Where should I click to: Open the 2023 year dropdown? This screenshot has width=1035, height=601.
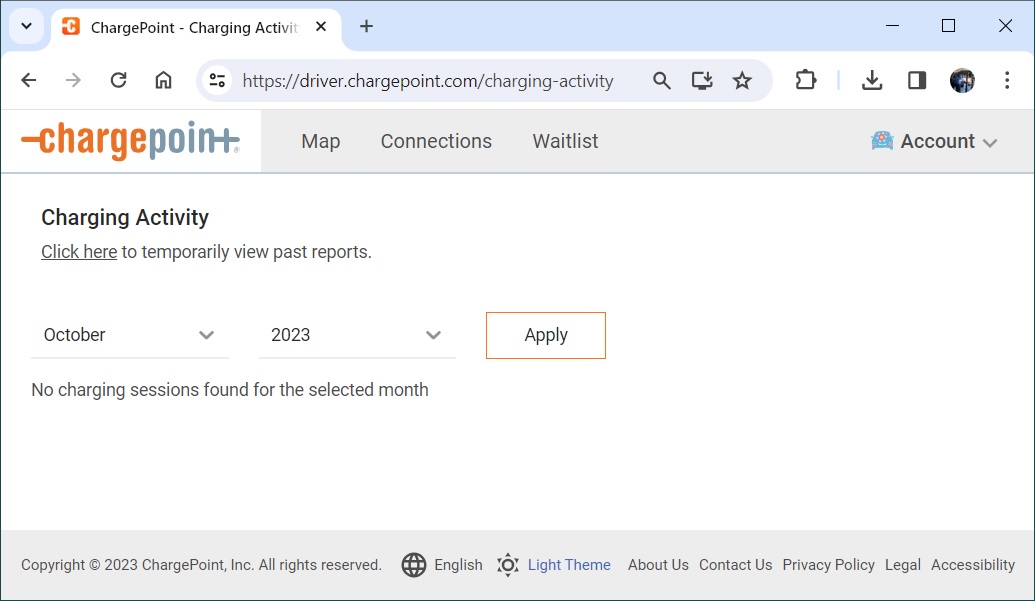coord(357,335)
